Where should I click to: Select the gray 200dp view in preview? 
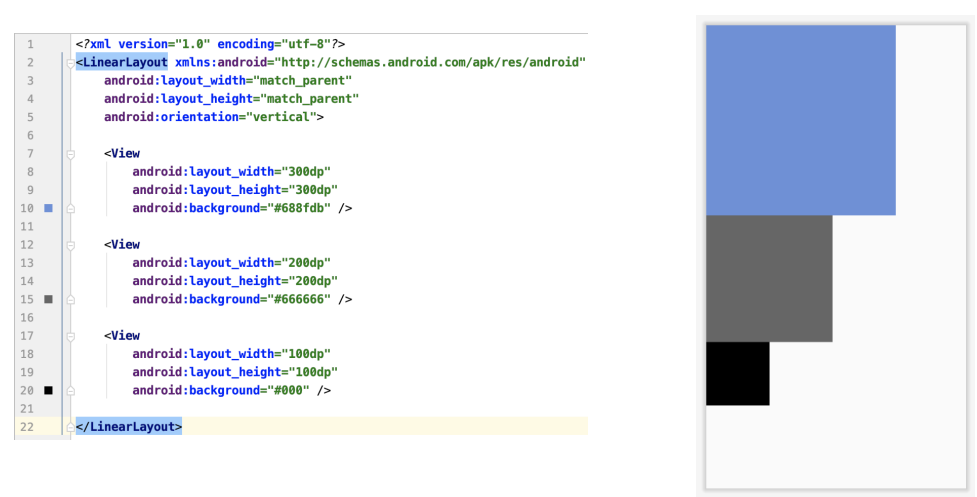(x=769, y=278)
